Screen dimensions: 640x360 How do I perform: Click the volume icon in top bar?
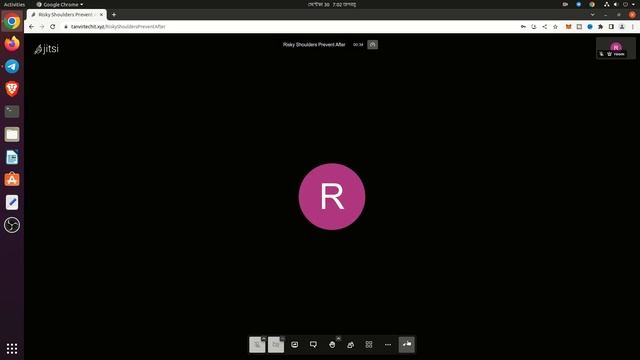[x=616, y=4]
